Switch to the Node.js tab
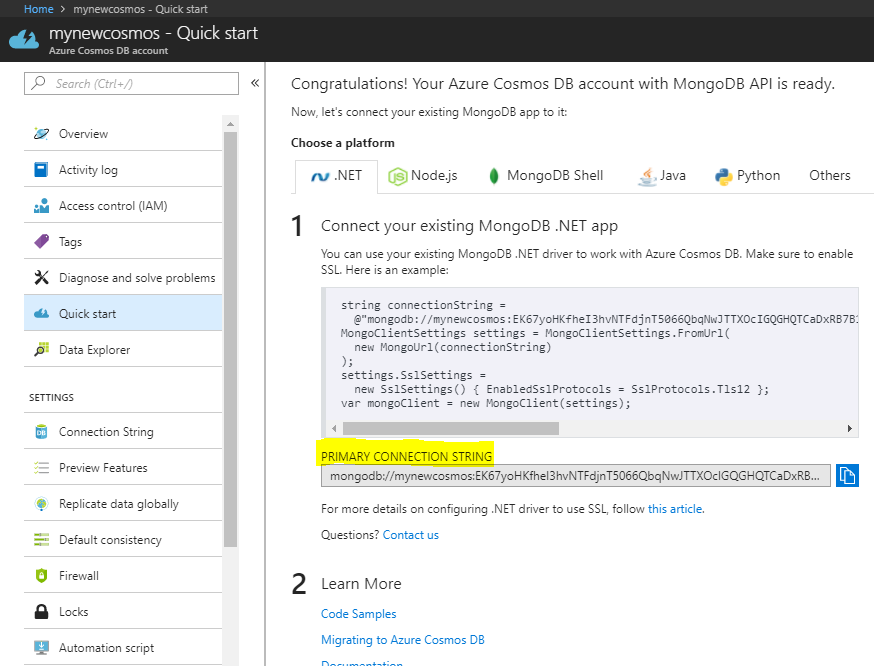The height and width of the screenshot is (666, 874). point(423,176)
